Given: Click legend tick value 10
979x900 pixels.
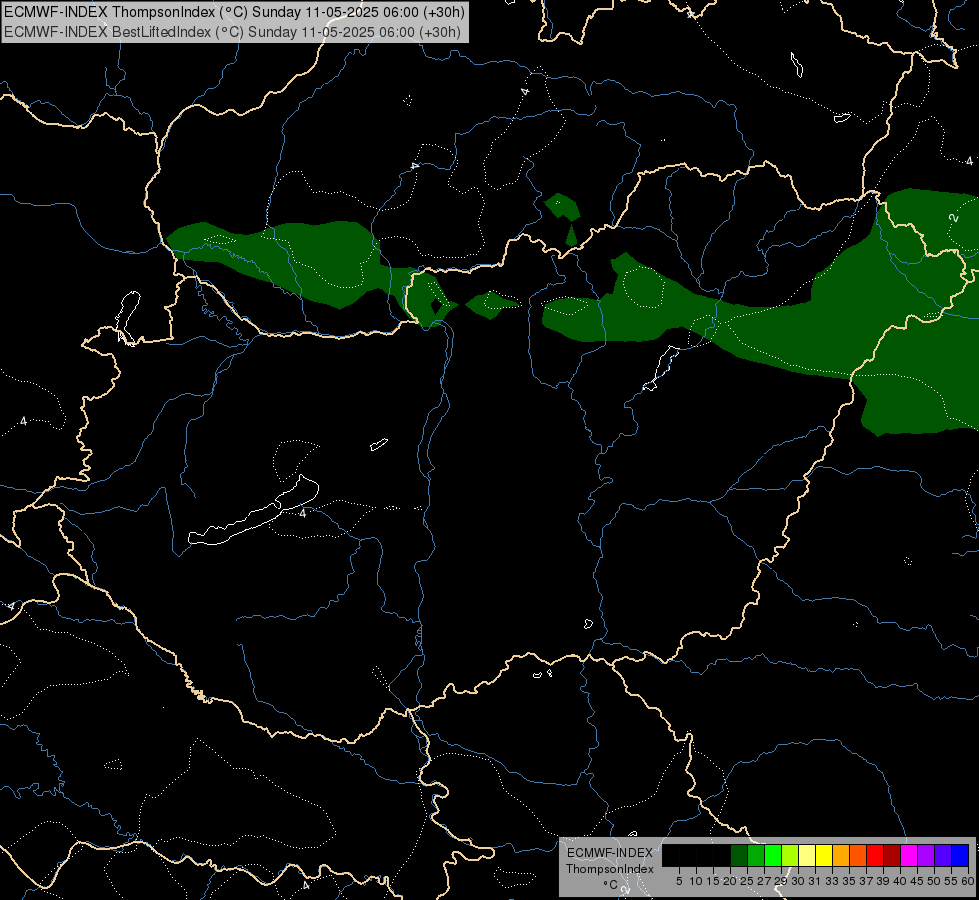Looking at the screenshot, I should pos(696,881).
